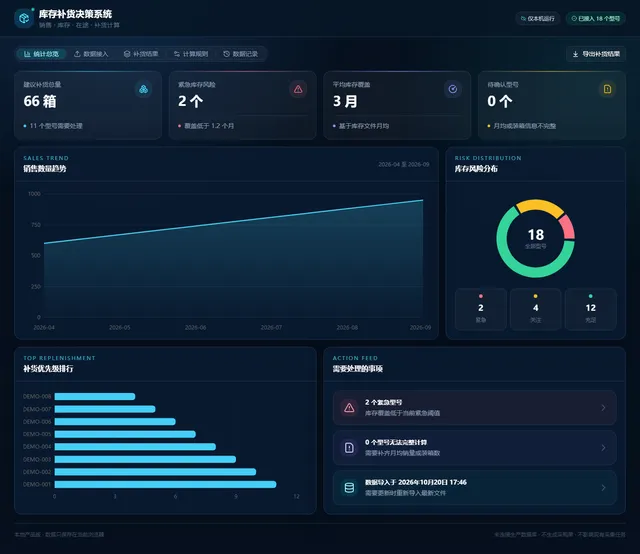The width and height of the screenshot is (640, 554).
Task: Click the cube logo icon in header
Action: tap(24, 18)
